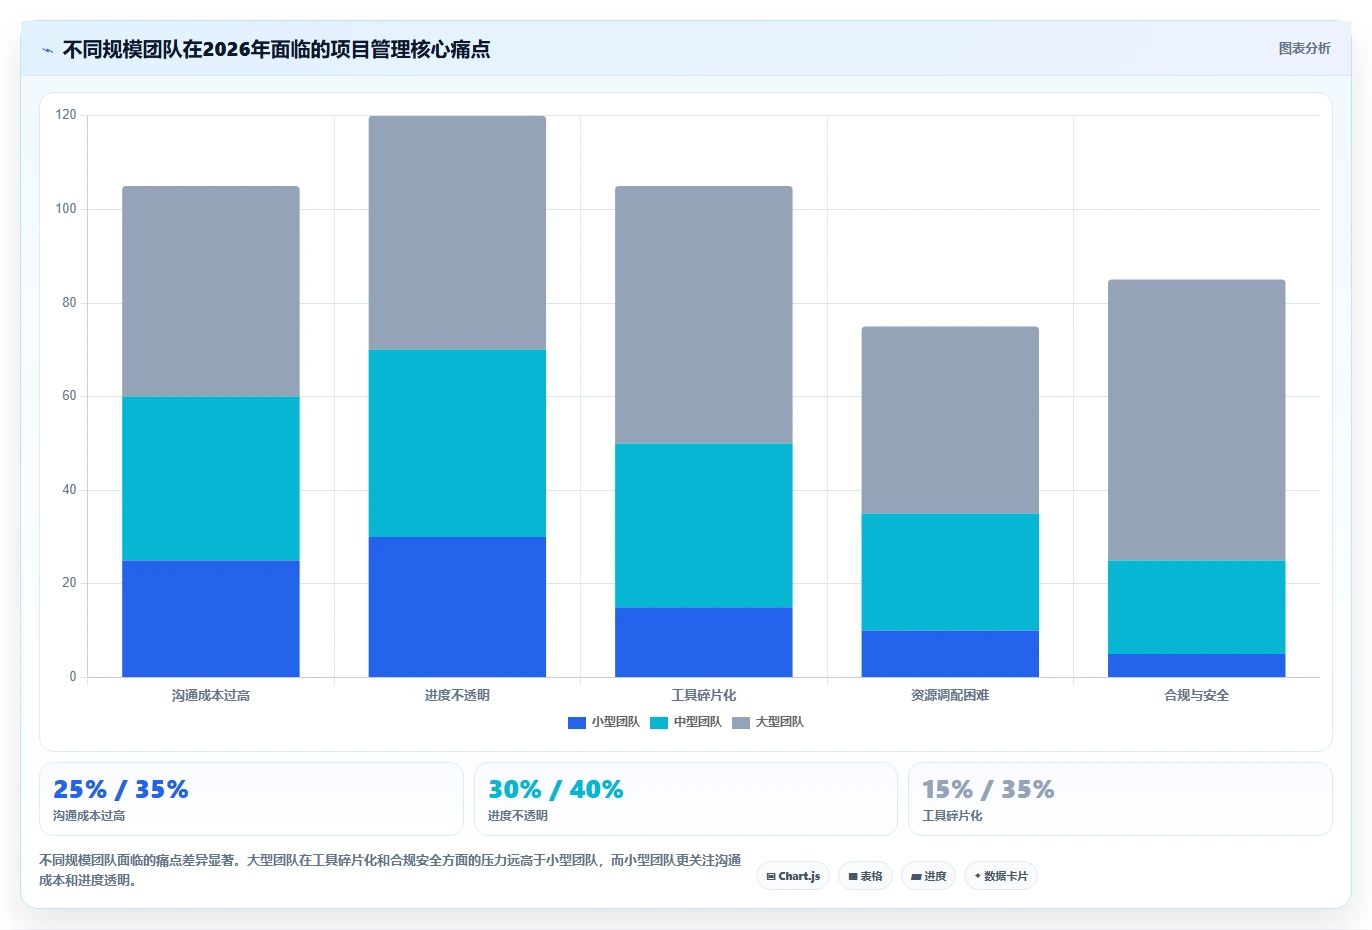The width and height of the screenshot is (1372, 930).
Task: Click the summary paragraph starting 不同规模团队面临的痛点
Action: pyautogui.click(x=390, y=870)
